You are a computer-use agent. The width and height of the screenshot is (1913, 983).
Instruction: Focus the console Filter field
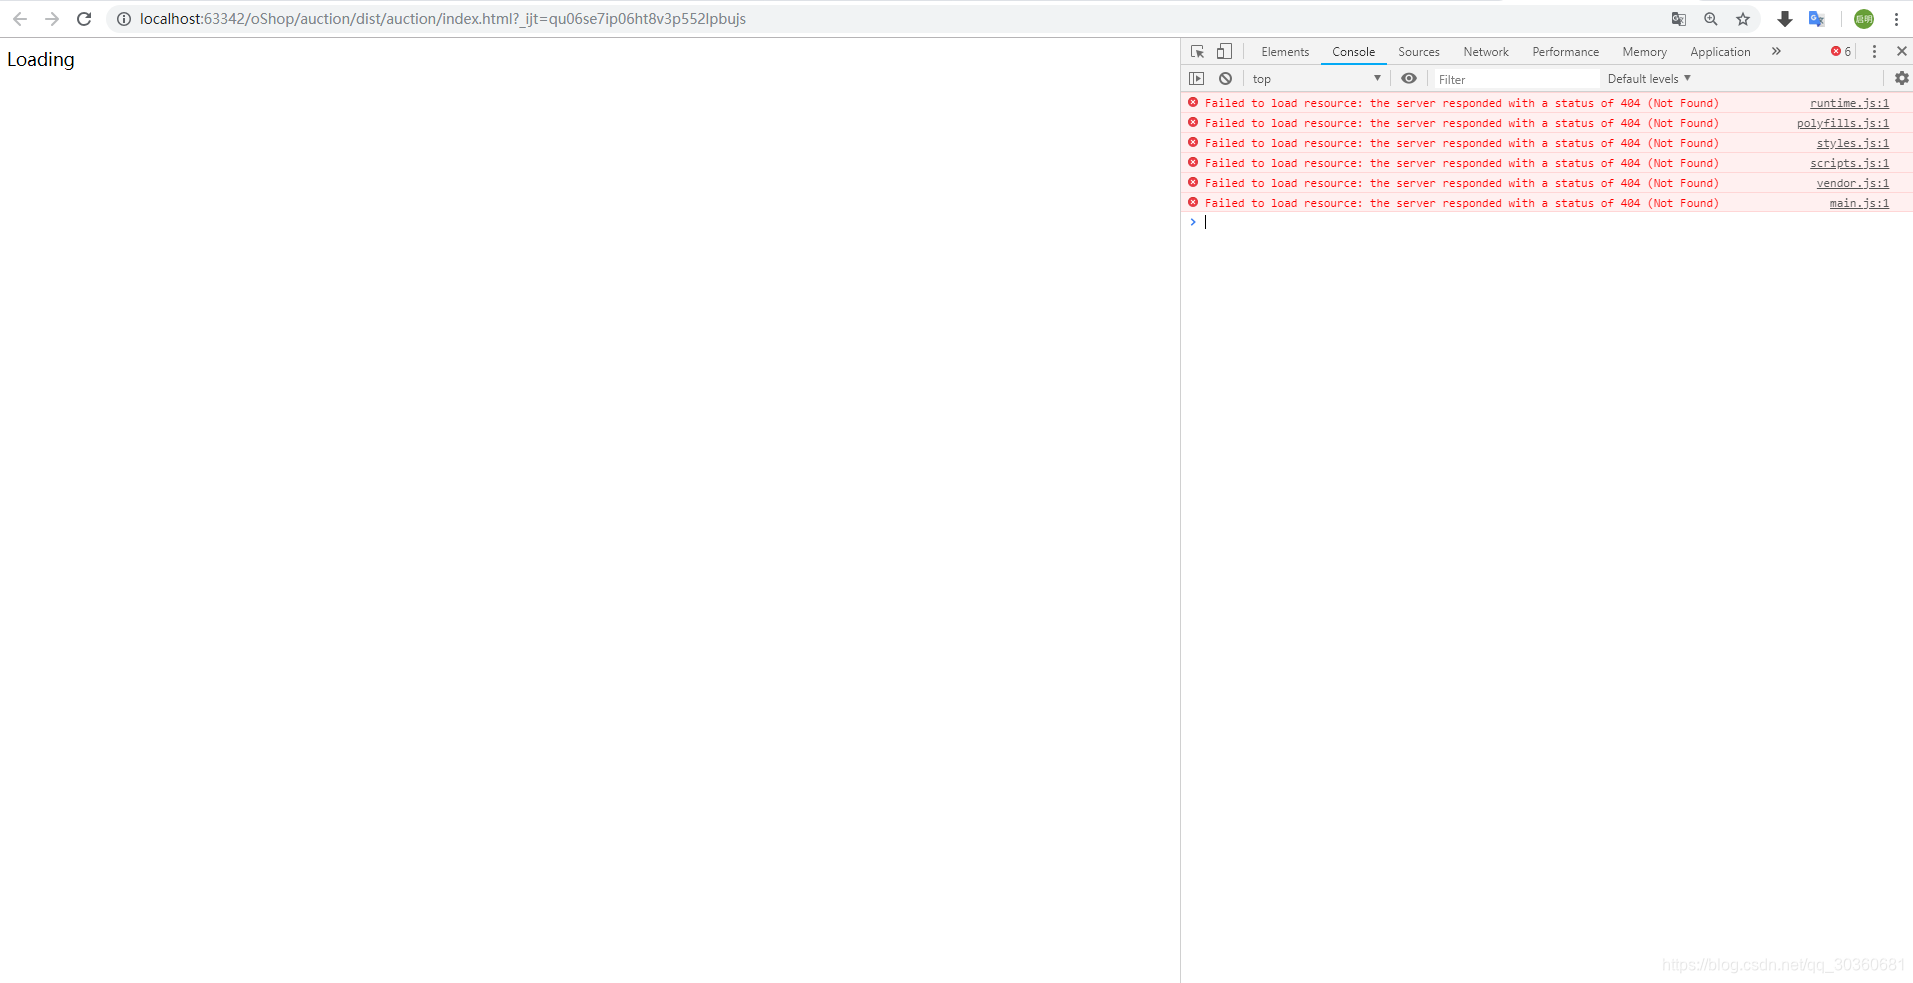pos(1516,79)
